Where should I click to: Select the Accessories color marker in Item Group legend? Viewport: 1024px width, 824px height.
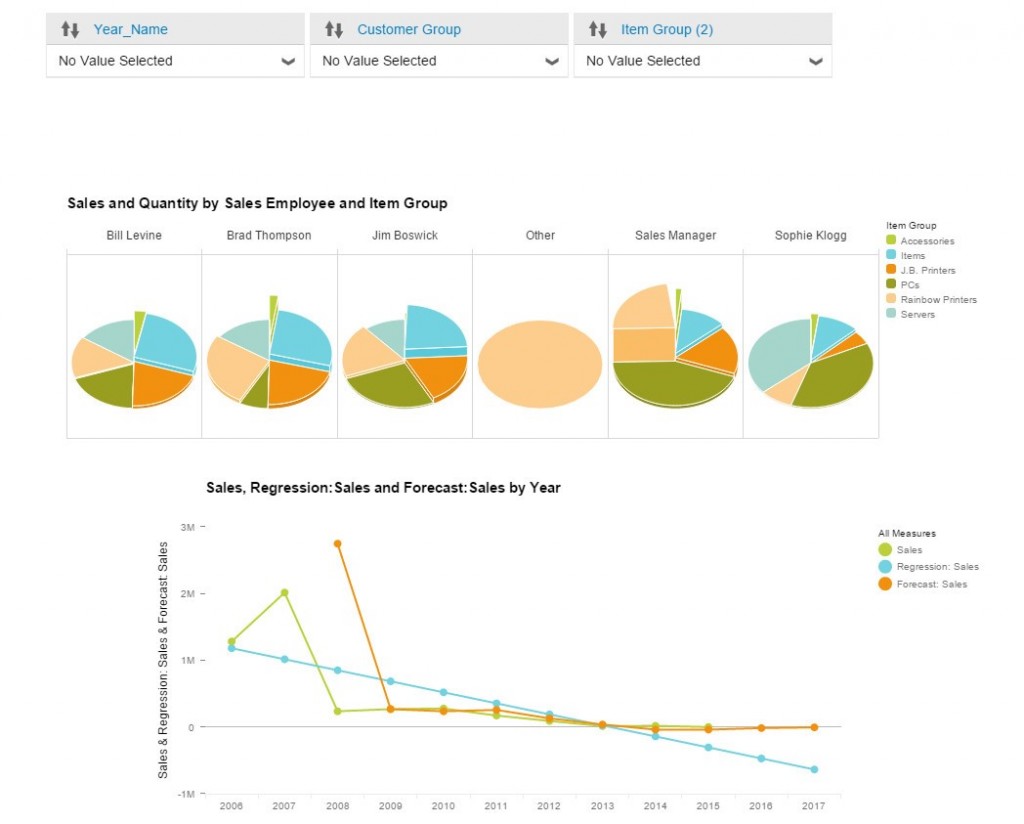890,241
